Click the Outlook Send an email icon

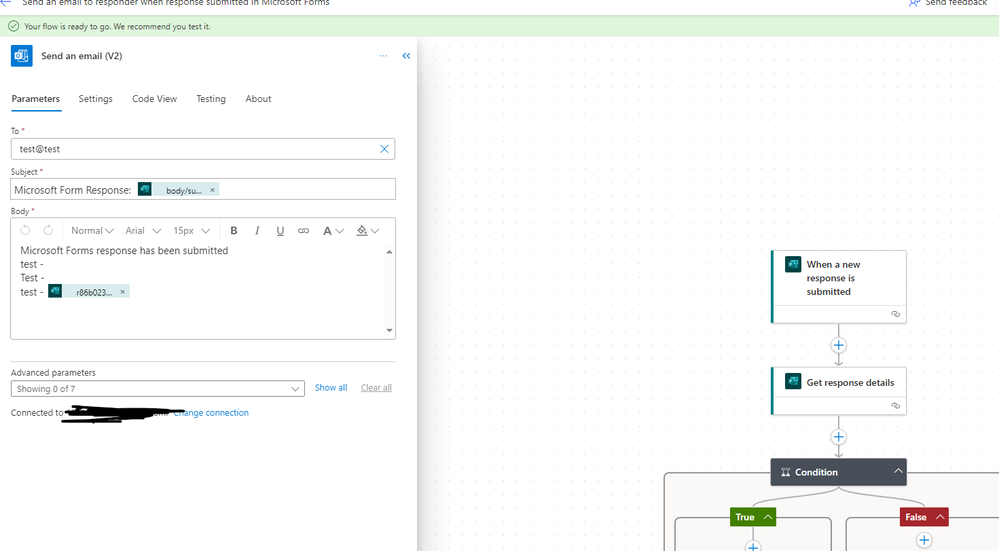[x=22, y=56]
